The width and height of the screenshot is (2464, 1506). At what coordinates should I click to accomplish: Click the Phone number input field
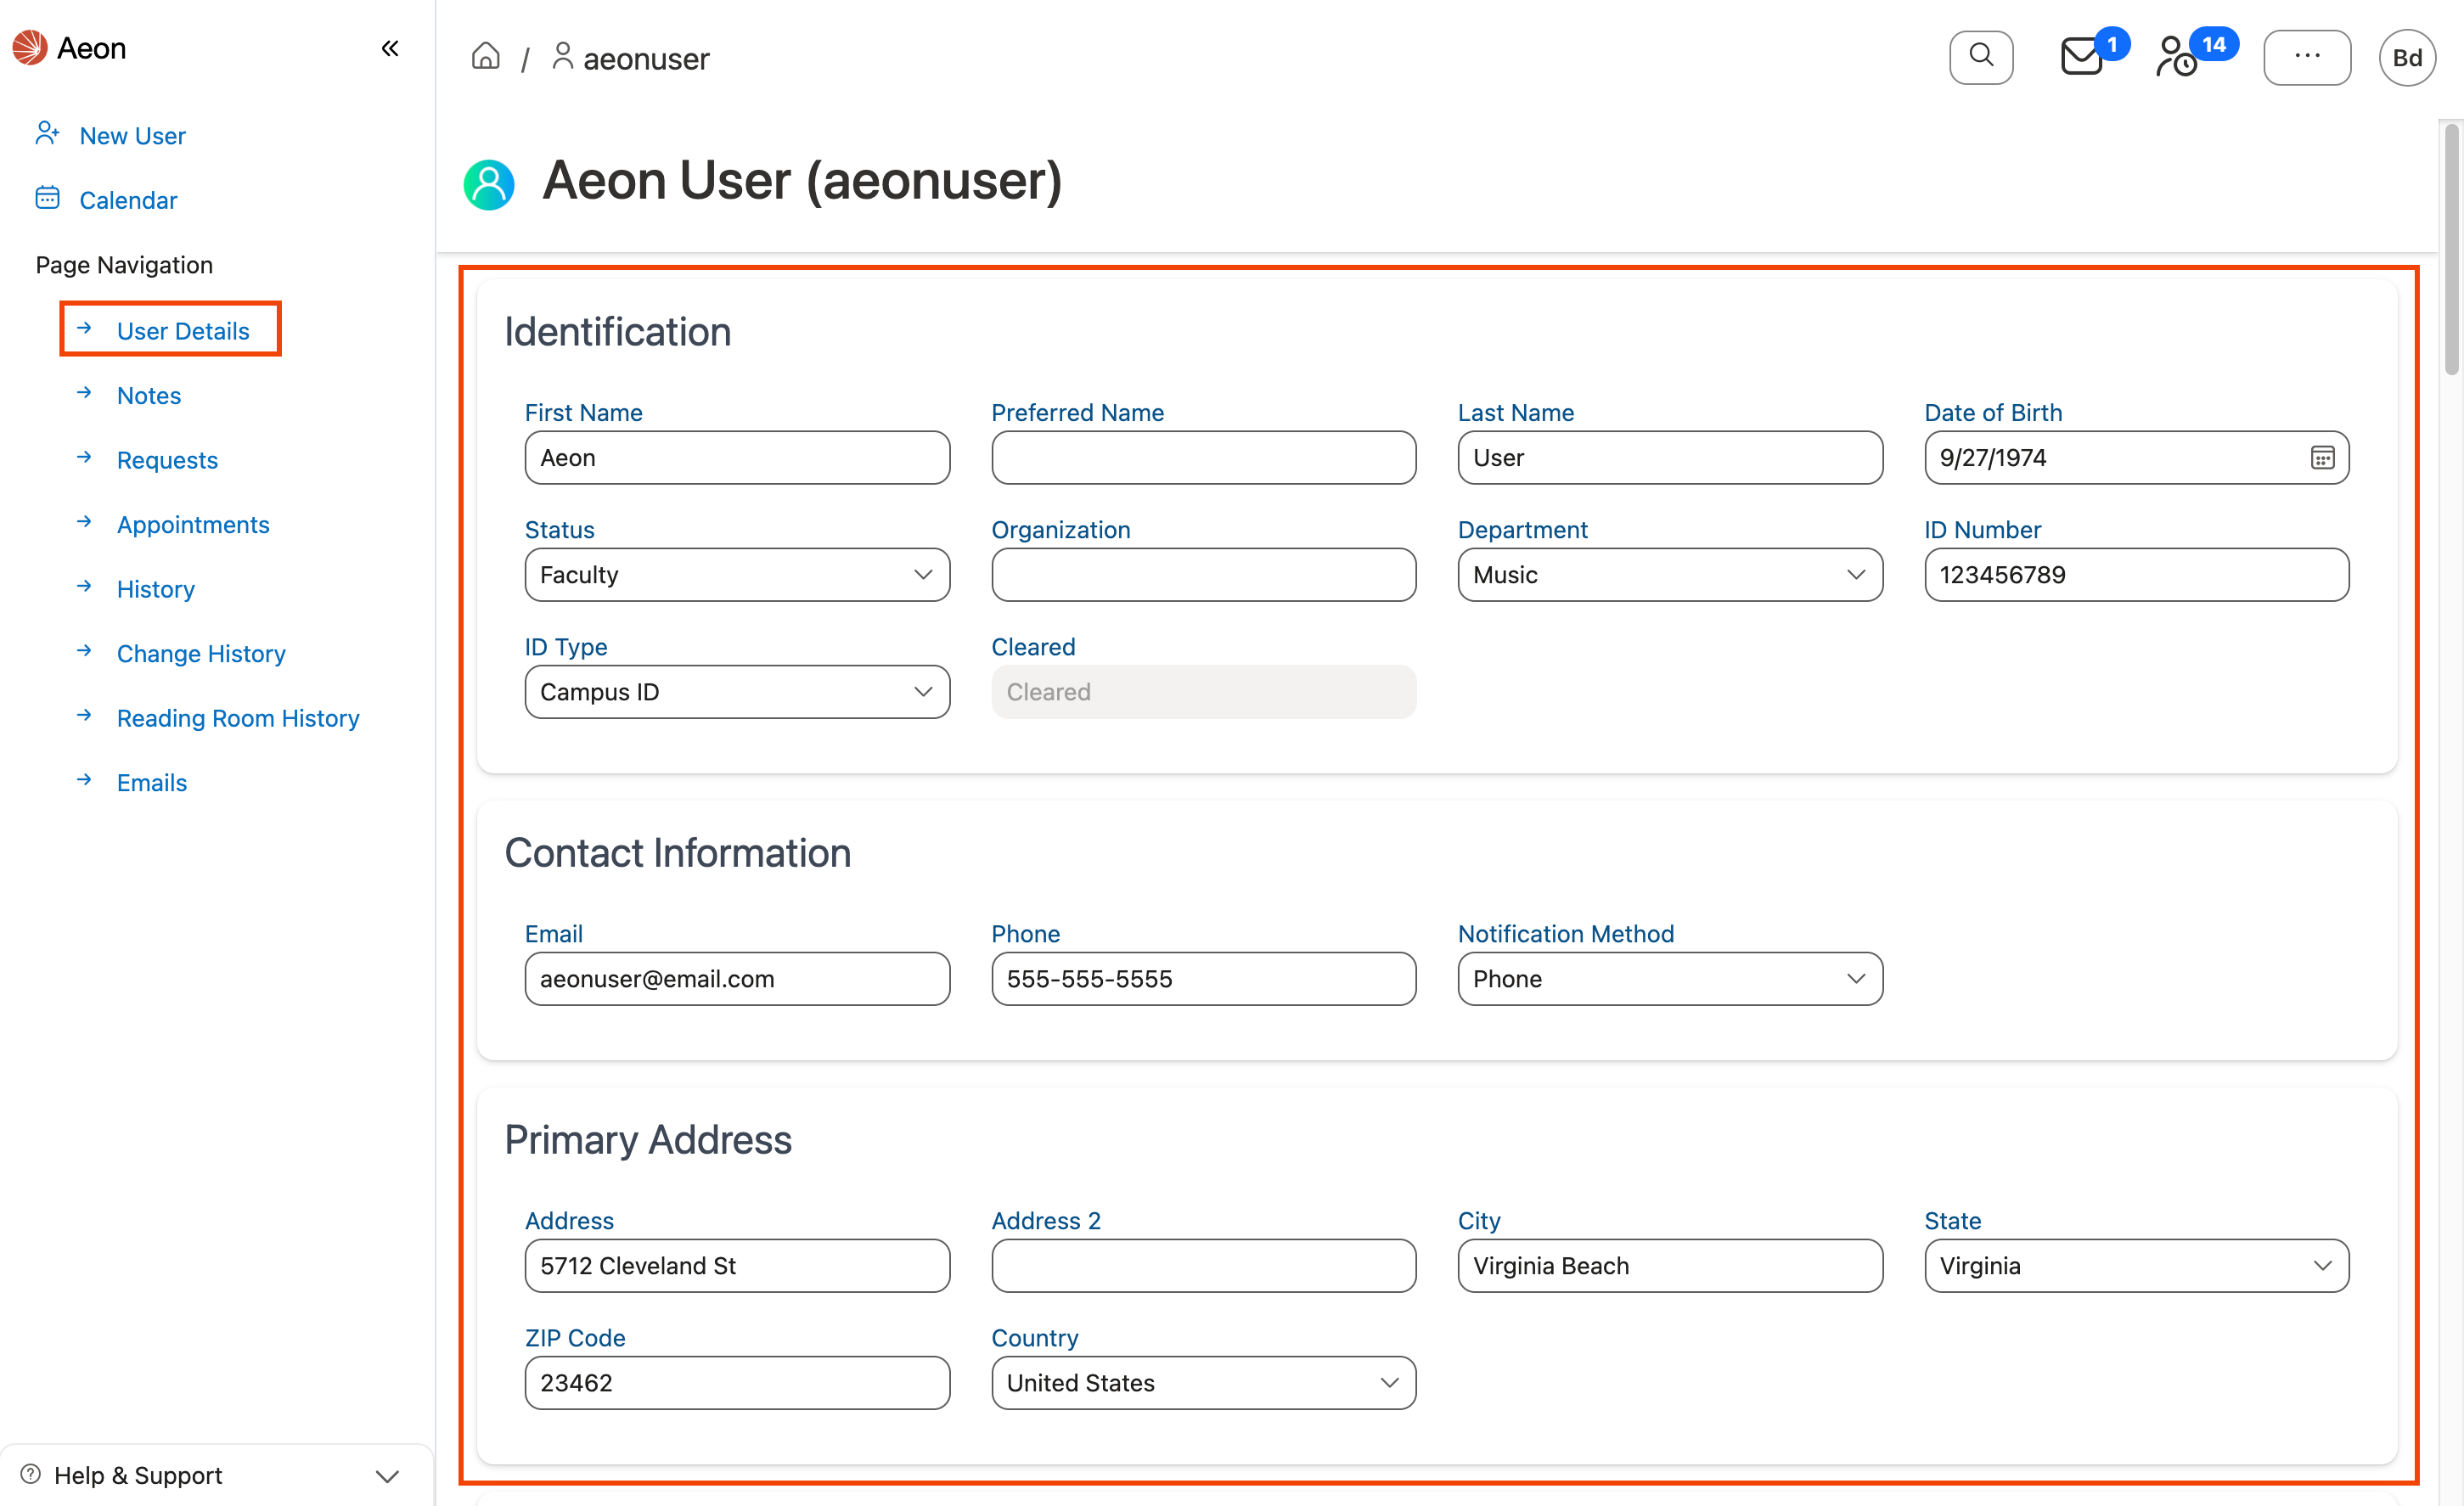pyautogui.click(x=1202, y=978)
